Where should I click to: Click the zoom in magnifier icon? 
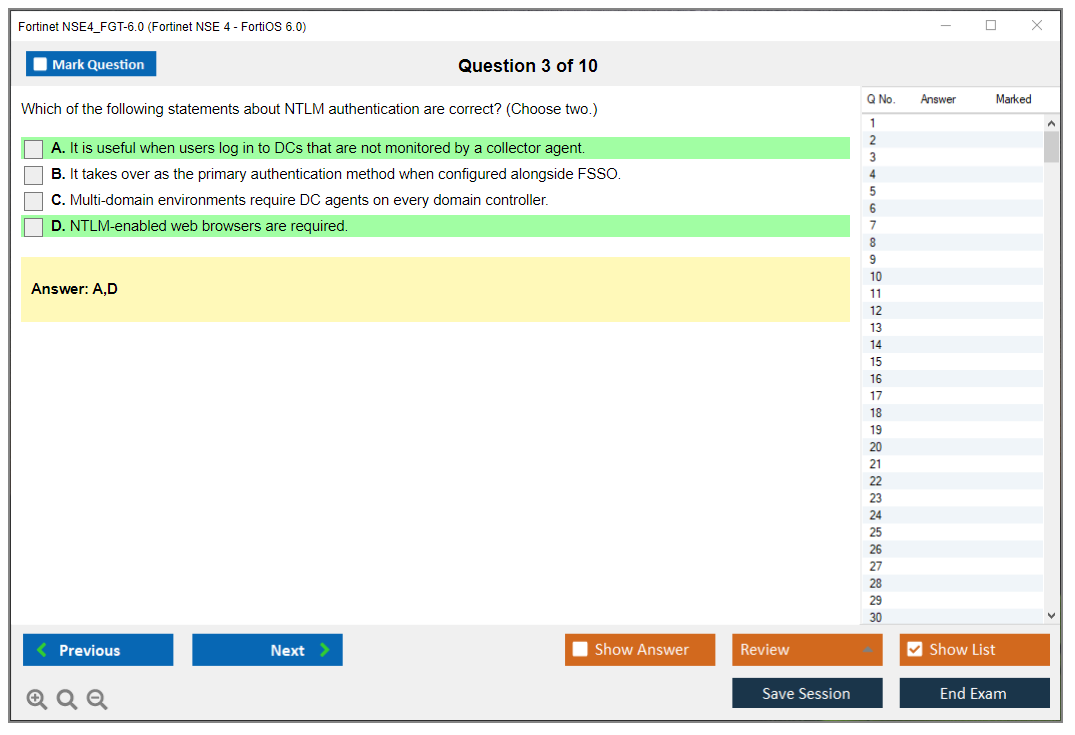tap(37, 700)
